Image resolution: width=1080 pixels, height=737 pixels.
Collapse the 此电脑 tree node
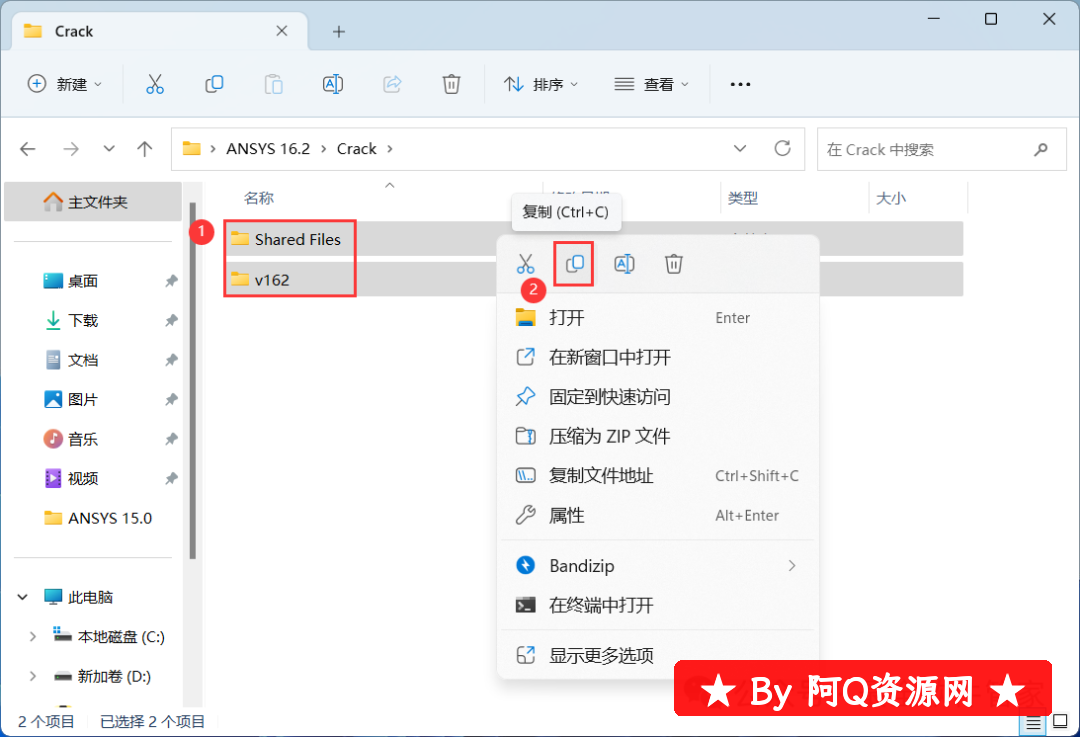coord(23,597)
